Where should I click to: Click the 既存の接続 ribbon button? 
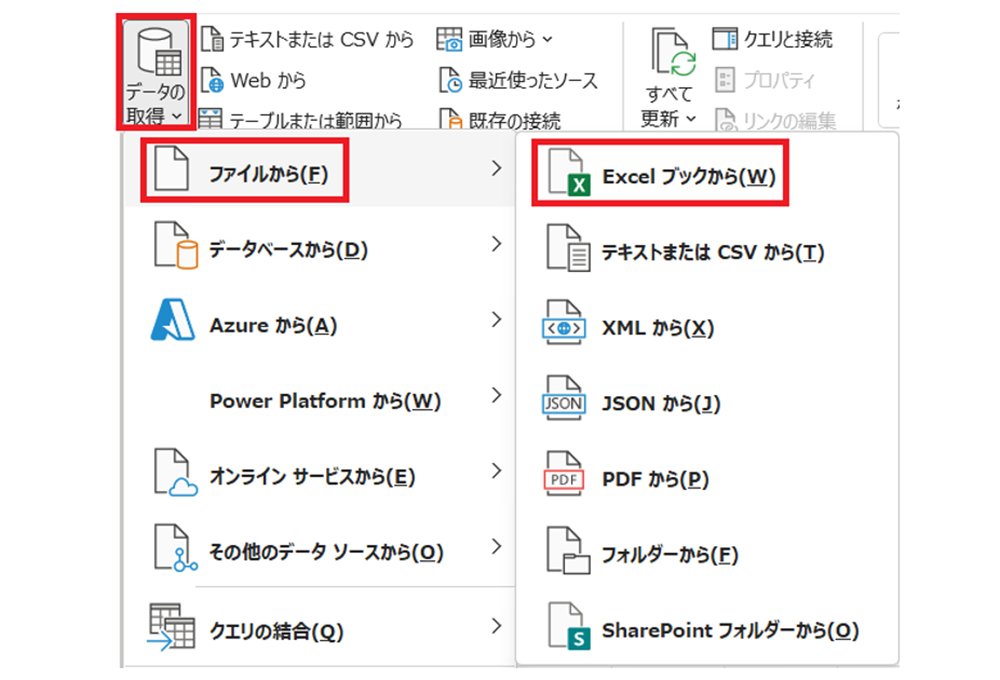click(x=499, y=119)
